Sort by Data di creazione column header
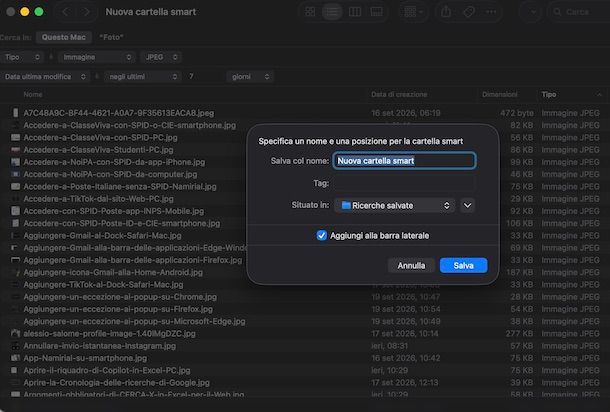610x412 pixels. [x=399, y=94]
